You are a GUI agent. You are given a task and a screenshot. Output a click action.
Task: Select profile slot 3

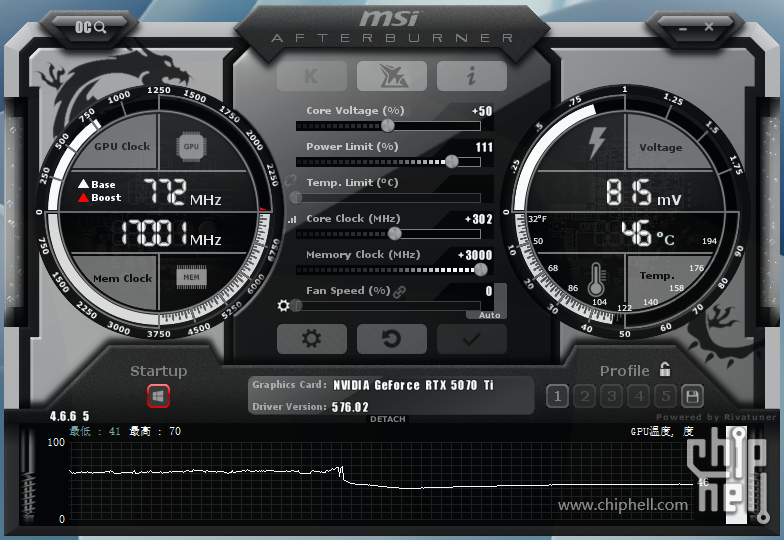(x=612, y=396)
